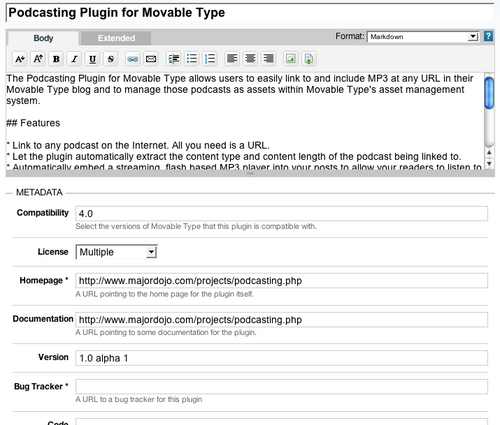Screen dimensions: 500x425
Task: Insert a bulleted list
Action: click(192, 59)
